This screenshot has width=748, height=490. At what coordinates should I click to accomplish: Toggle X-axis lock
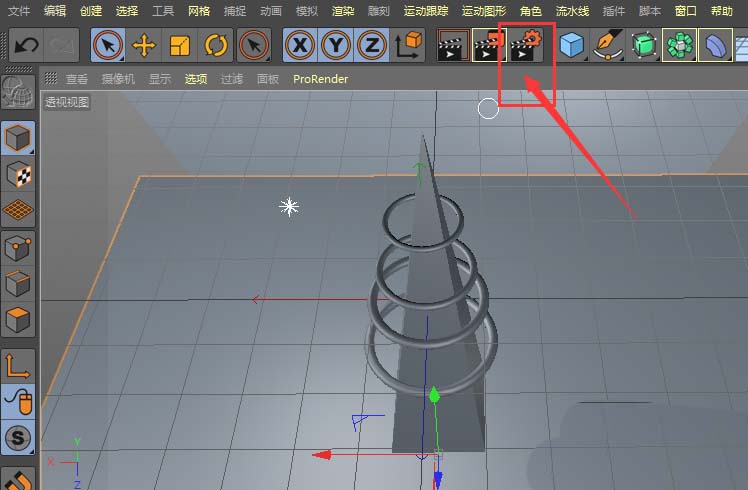coord(300,45)
